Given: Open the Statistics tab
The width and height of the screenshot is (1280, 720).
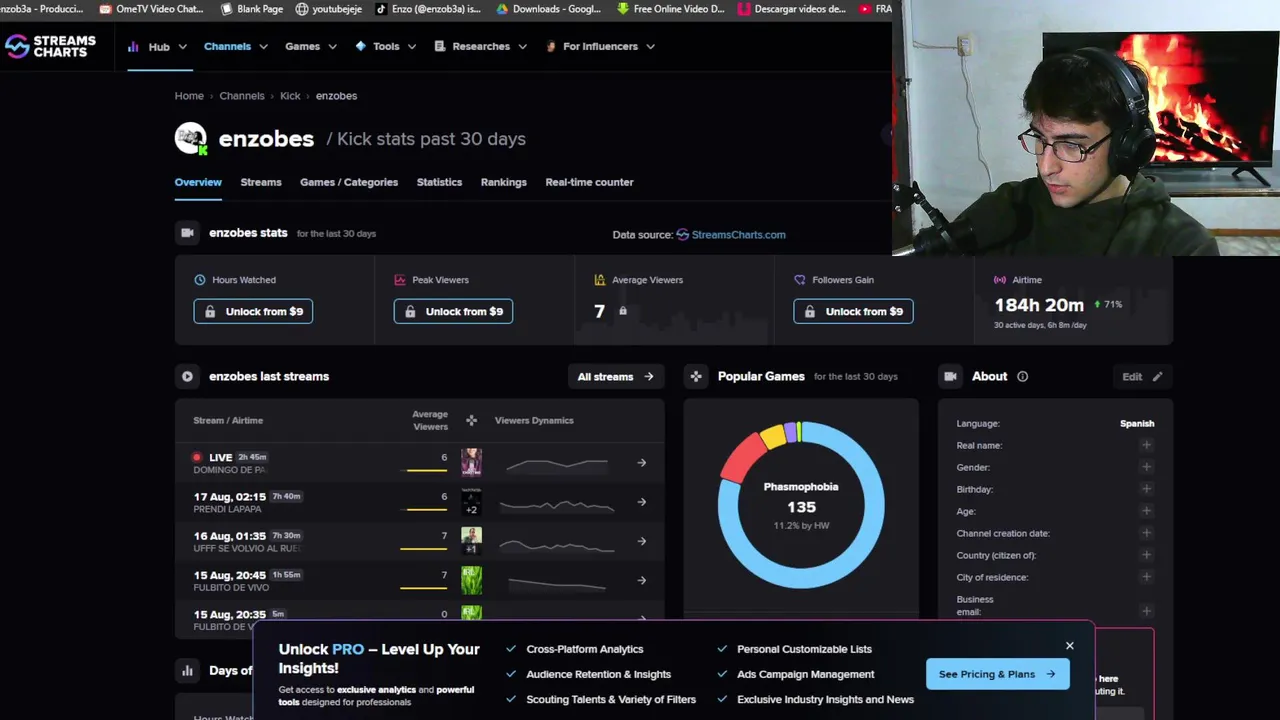Looking at the screenshot, I should 439,182.
